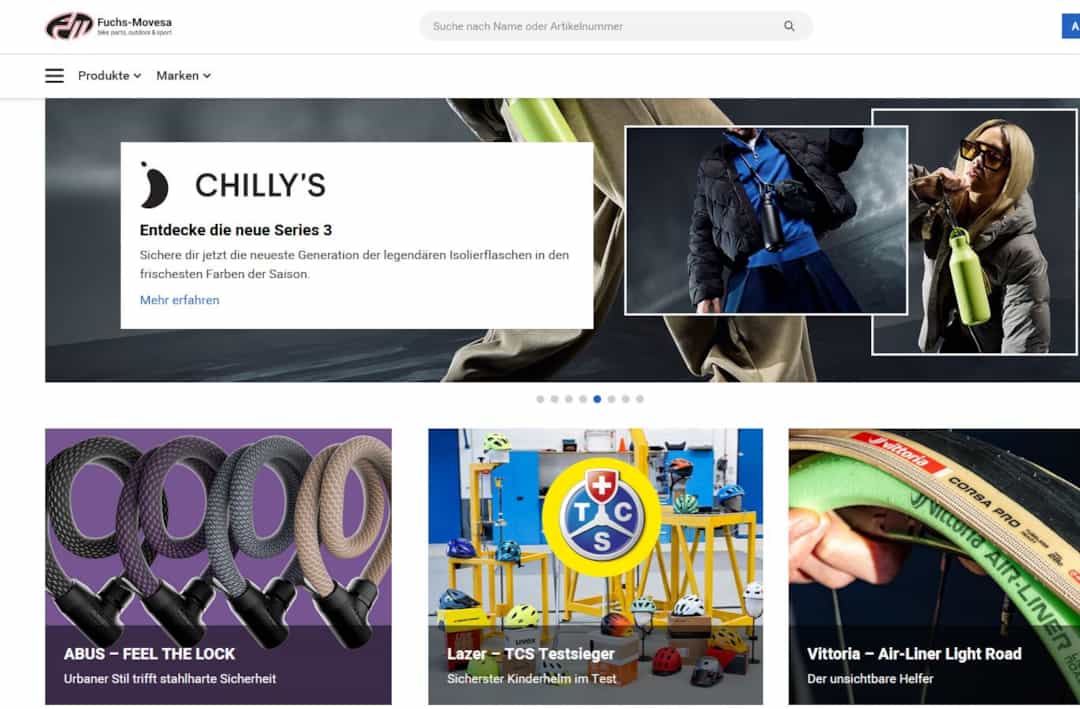The width and height of the screenshot is (1080, 709).
Task: Open the Vittoria – Air-Liner Light Road tile
Action: click(934, 566)
